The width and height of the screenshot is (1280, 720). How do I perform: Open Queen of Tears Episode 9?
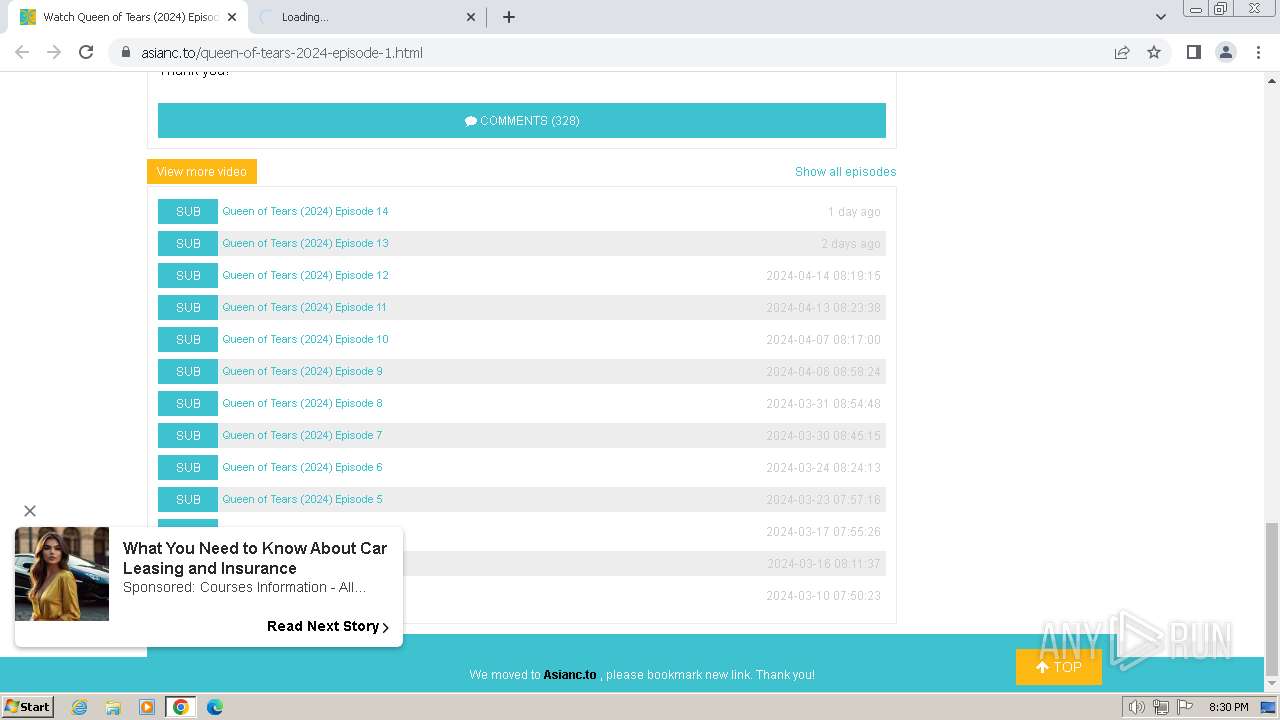click(302, 371)
